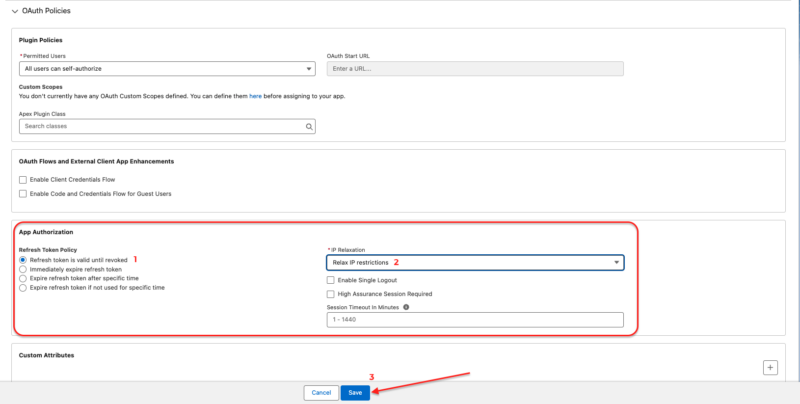This screenshot has width=800, height=404.
Task: Click the OAuth Start URL field
Action: click(475, 68)
